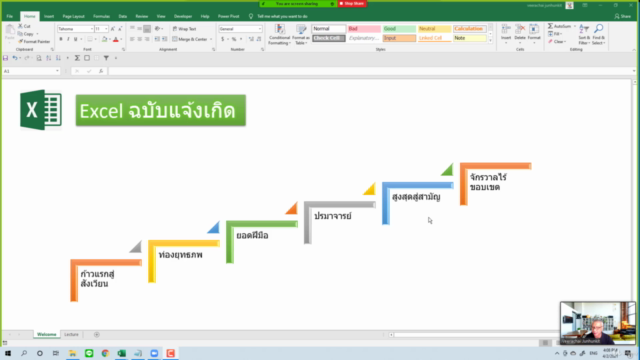640x360 pixels.
Task: Switch to the Lecture sheet tab
Action: (x=71, y=334)
